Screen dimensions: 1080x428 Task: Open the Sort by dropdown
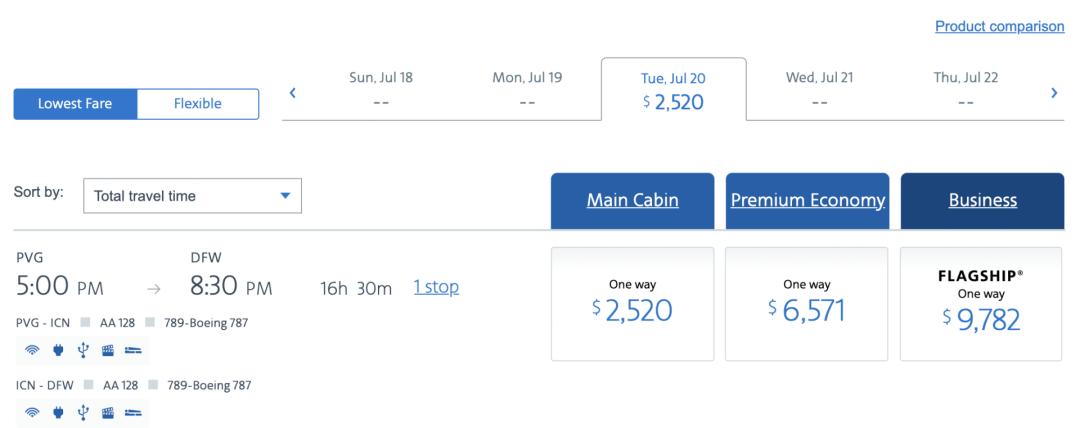pos(192,196)
